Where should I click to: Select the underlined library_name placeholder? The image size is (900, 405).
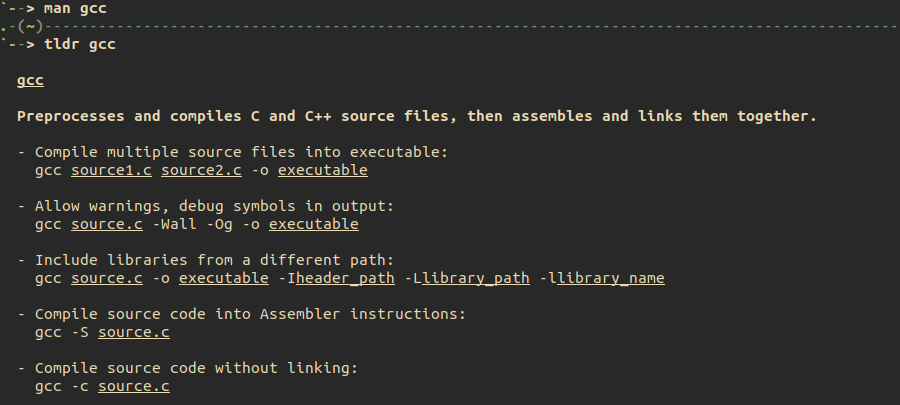point(610,278)
